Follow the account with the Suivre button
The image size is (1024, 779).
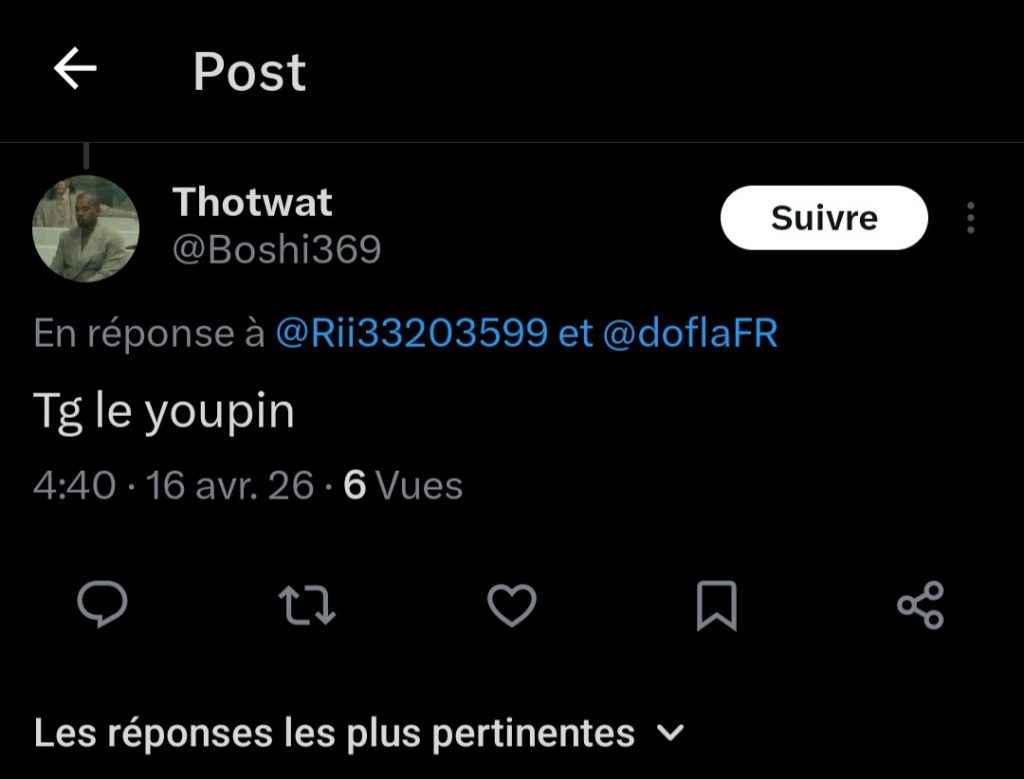click(824, 217)
